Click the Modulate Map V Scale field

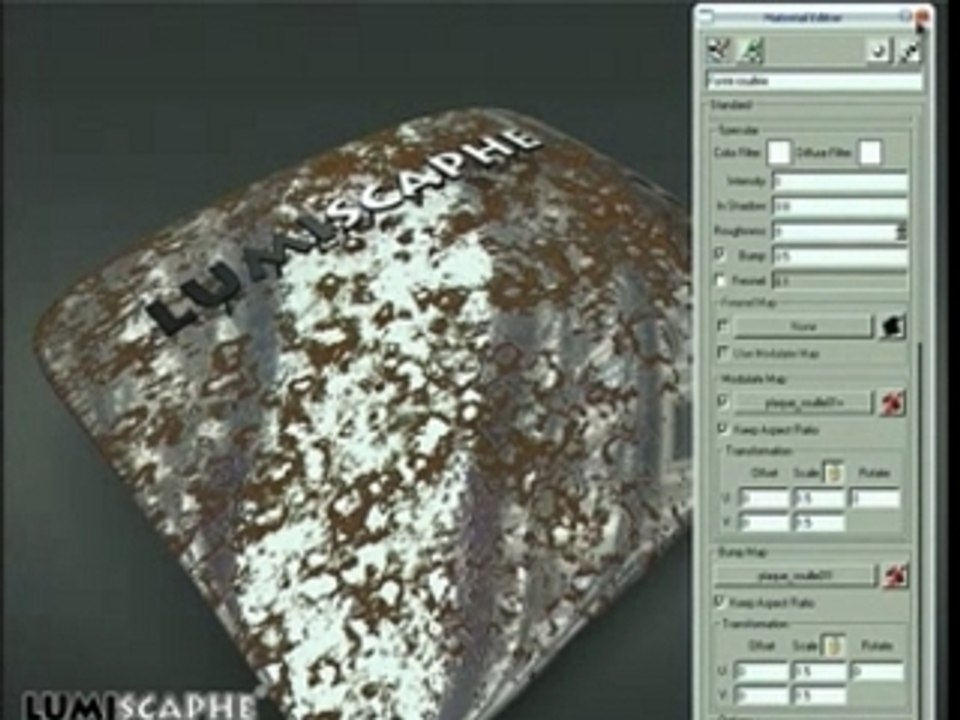[x=819, y=522]
